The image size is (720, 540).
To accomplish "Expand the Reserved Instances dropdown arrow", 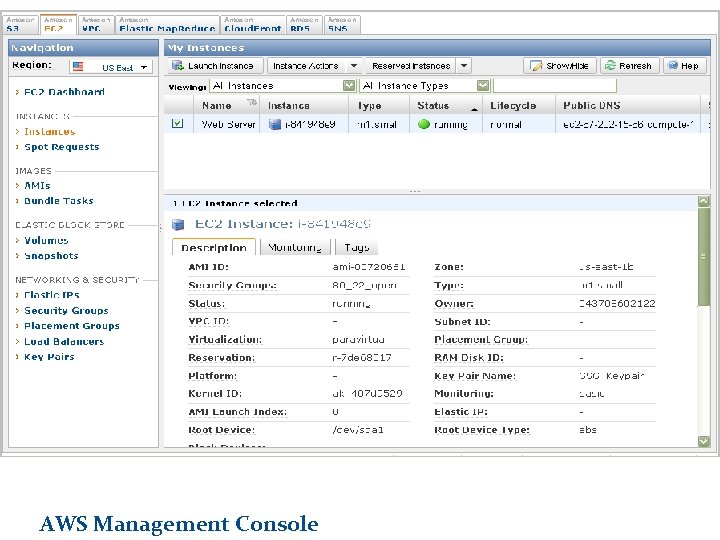I will point(464,66).
